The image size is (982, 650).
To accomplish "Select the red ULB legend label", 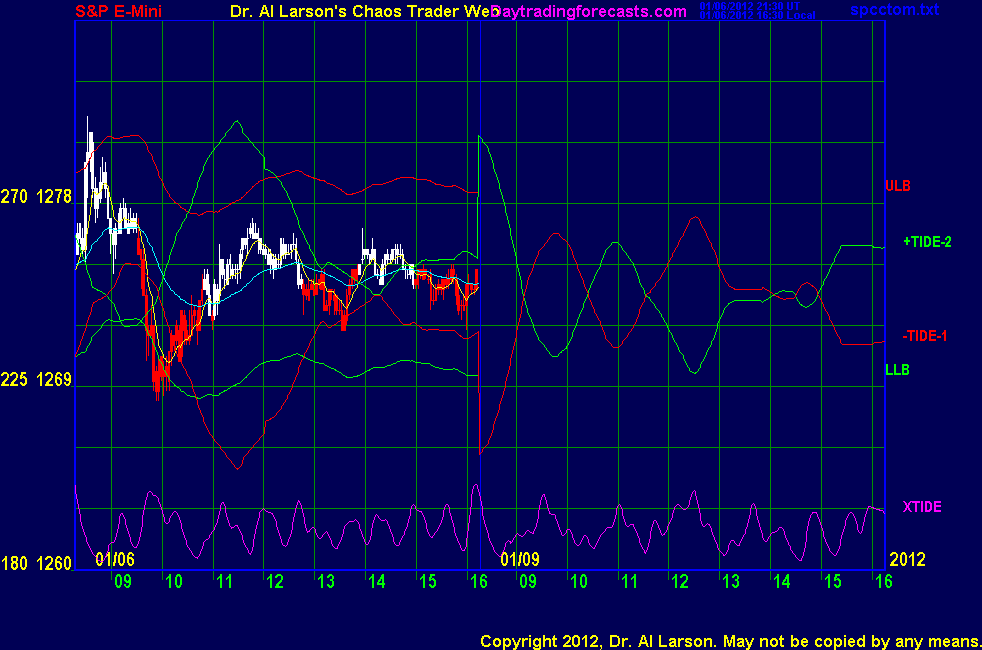I will pos(897,186).
